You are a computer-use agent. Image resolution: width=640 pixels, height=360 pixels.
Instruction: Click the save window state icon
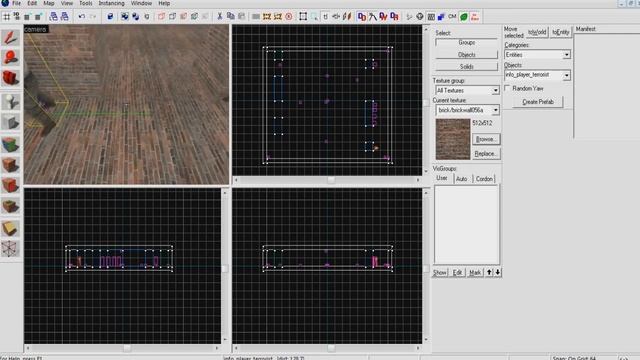coord(64,17)
